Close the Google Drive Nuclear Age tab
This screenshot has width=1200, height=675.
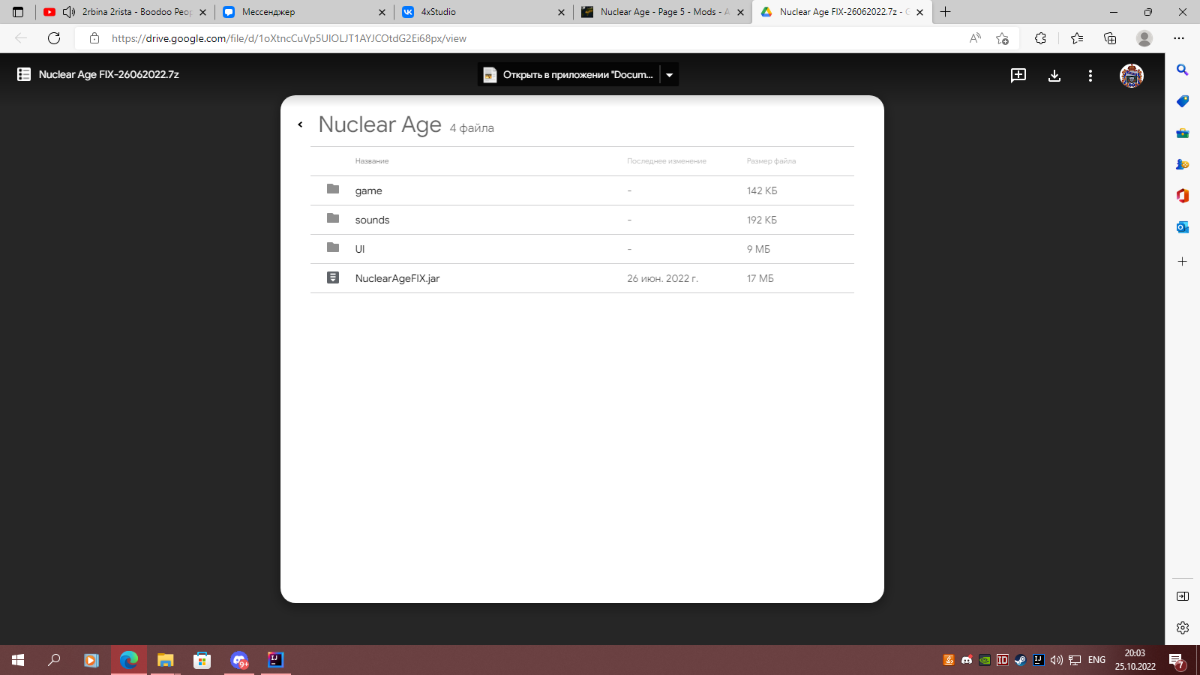[922, 12]
